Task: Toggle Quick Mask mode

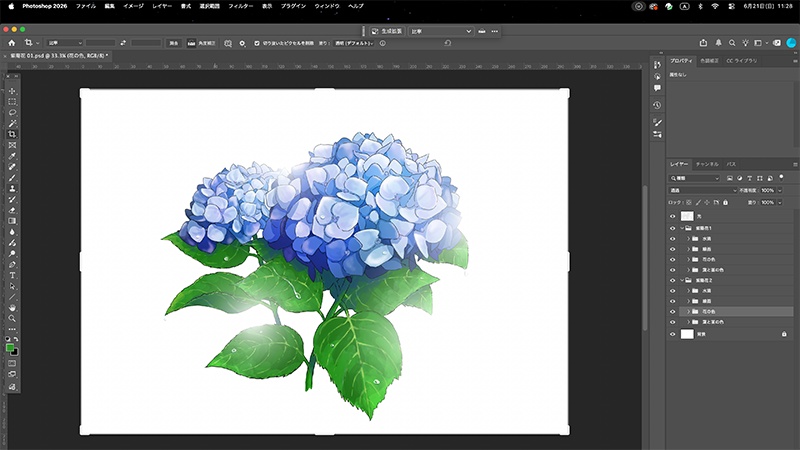Action: (12, 363)
